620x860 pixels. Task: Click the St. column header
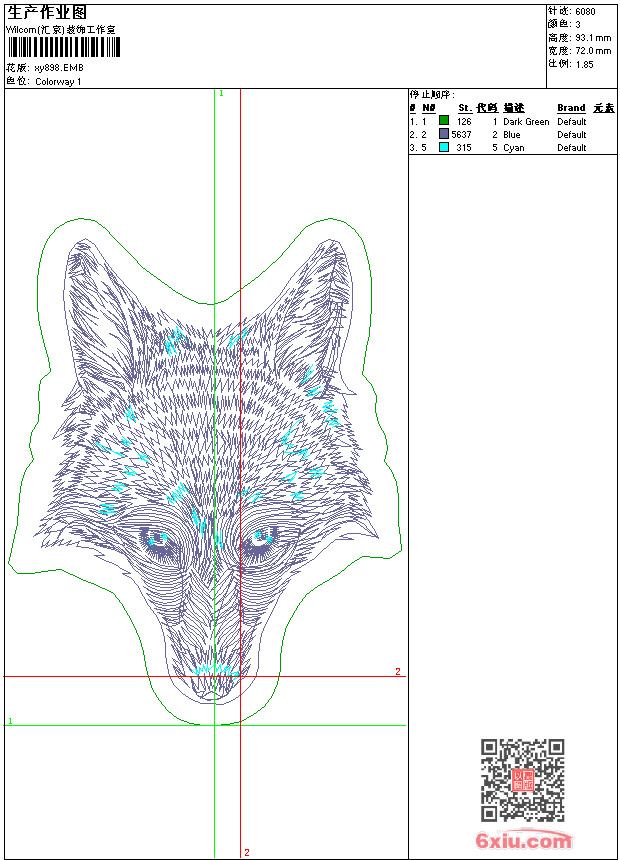tap(464, 108)
